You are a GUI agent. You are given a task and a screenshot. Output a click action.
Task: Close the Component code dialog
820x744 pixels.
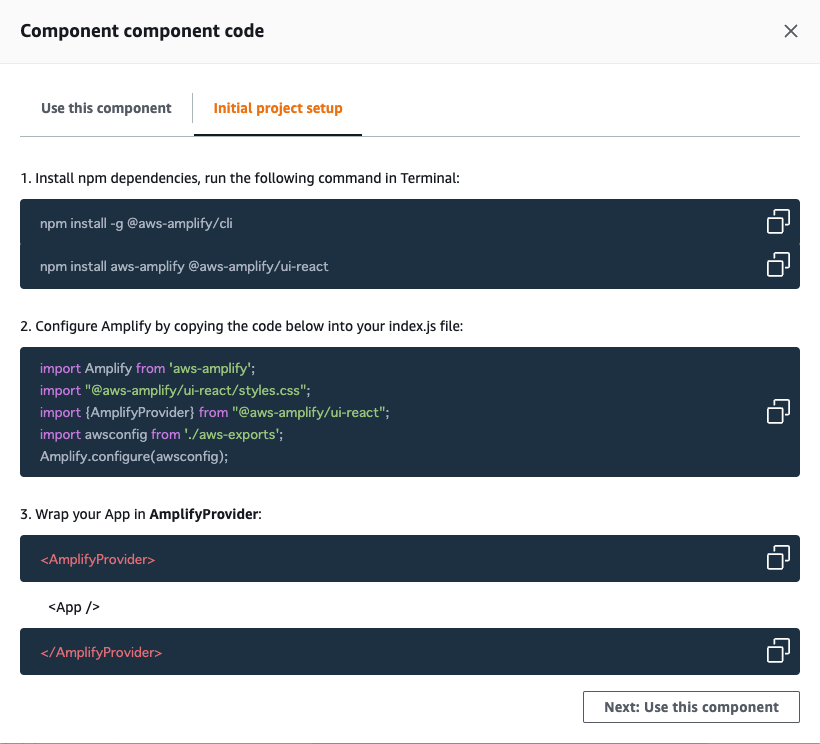click(x=791, y=31)
